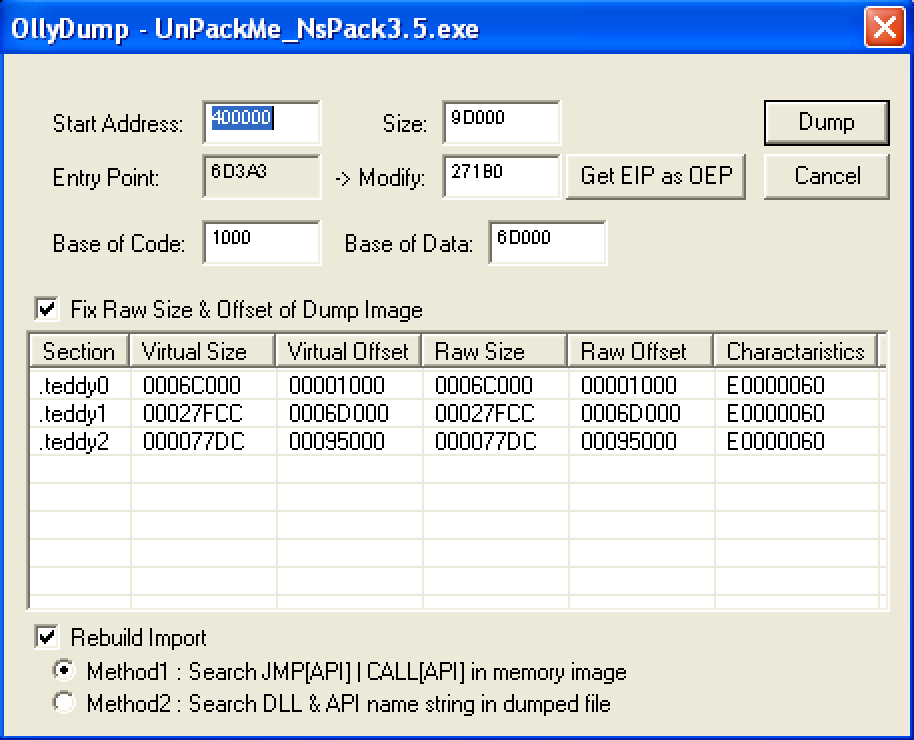The width and height of the screenshot is (914, 740).
Task: Edit the Modify OEP field
Action: point(501,176)
